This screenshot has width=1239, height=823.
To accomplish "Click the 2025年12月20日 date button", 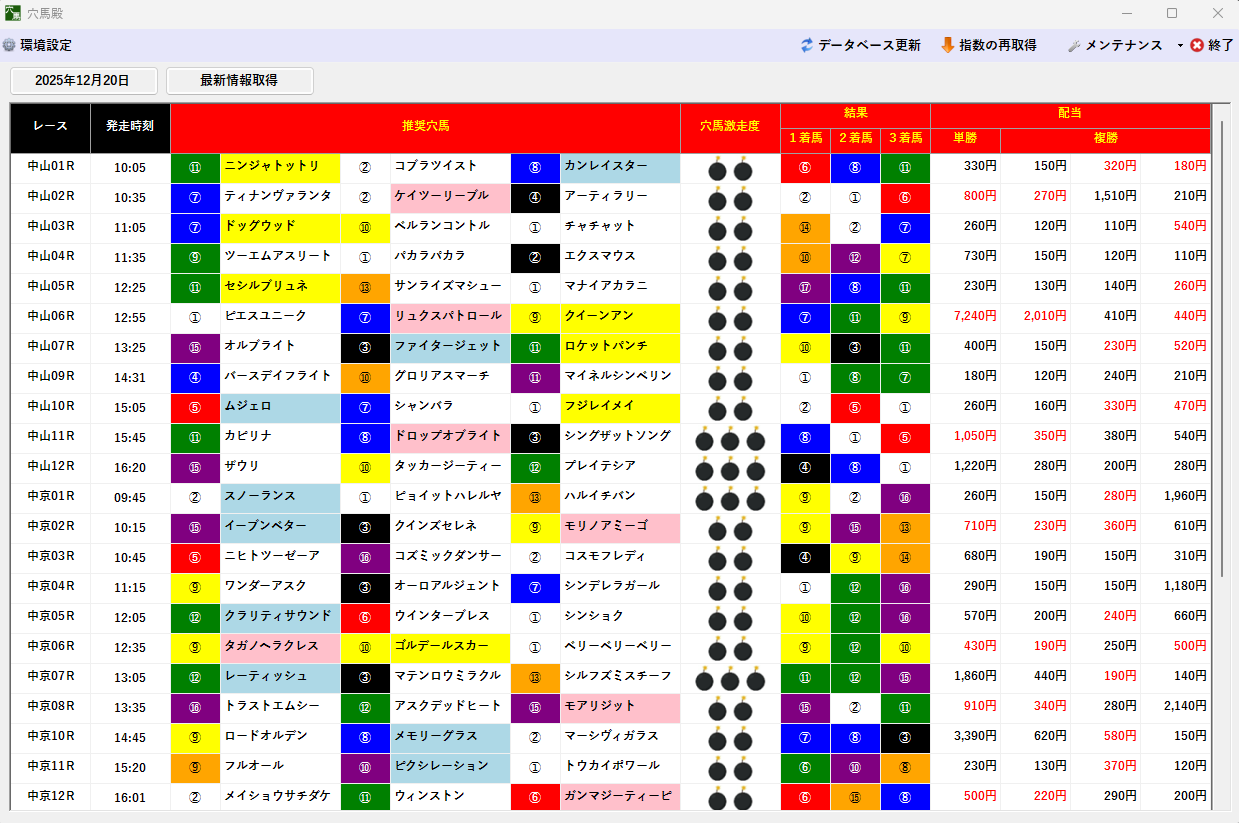I will 83,81.
